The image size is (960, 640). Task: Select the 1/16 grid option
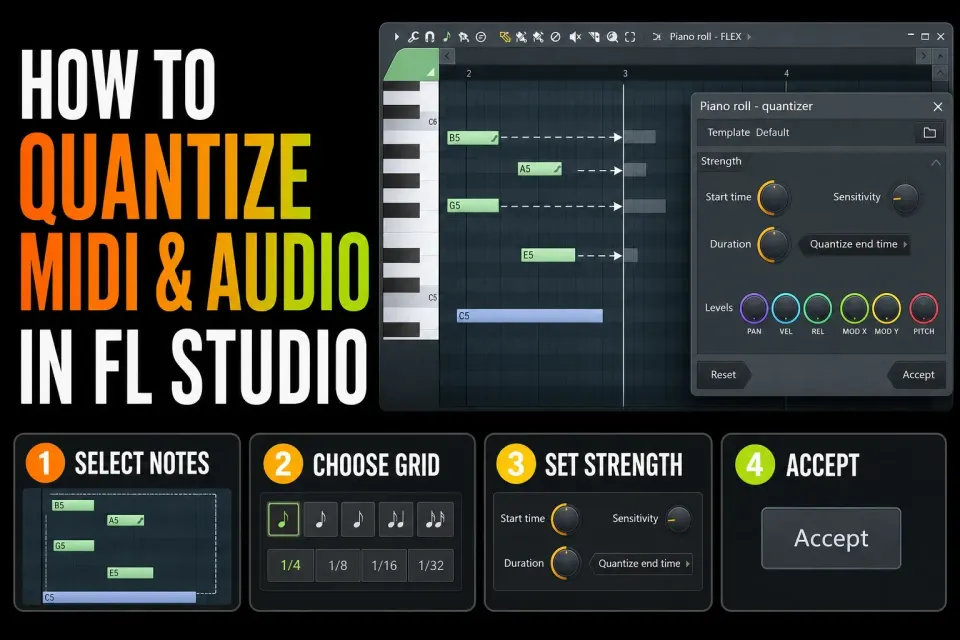click(x=384, y=565)
